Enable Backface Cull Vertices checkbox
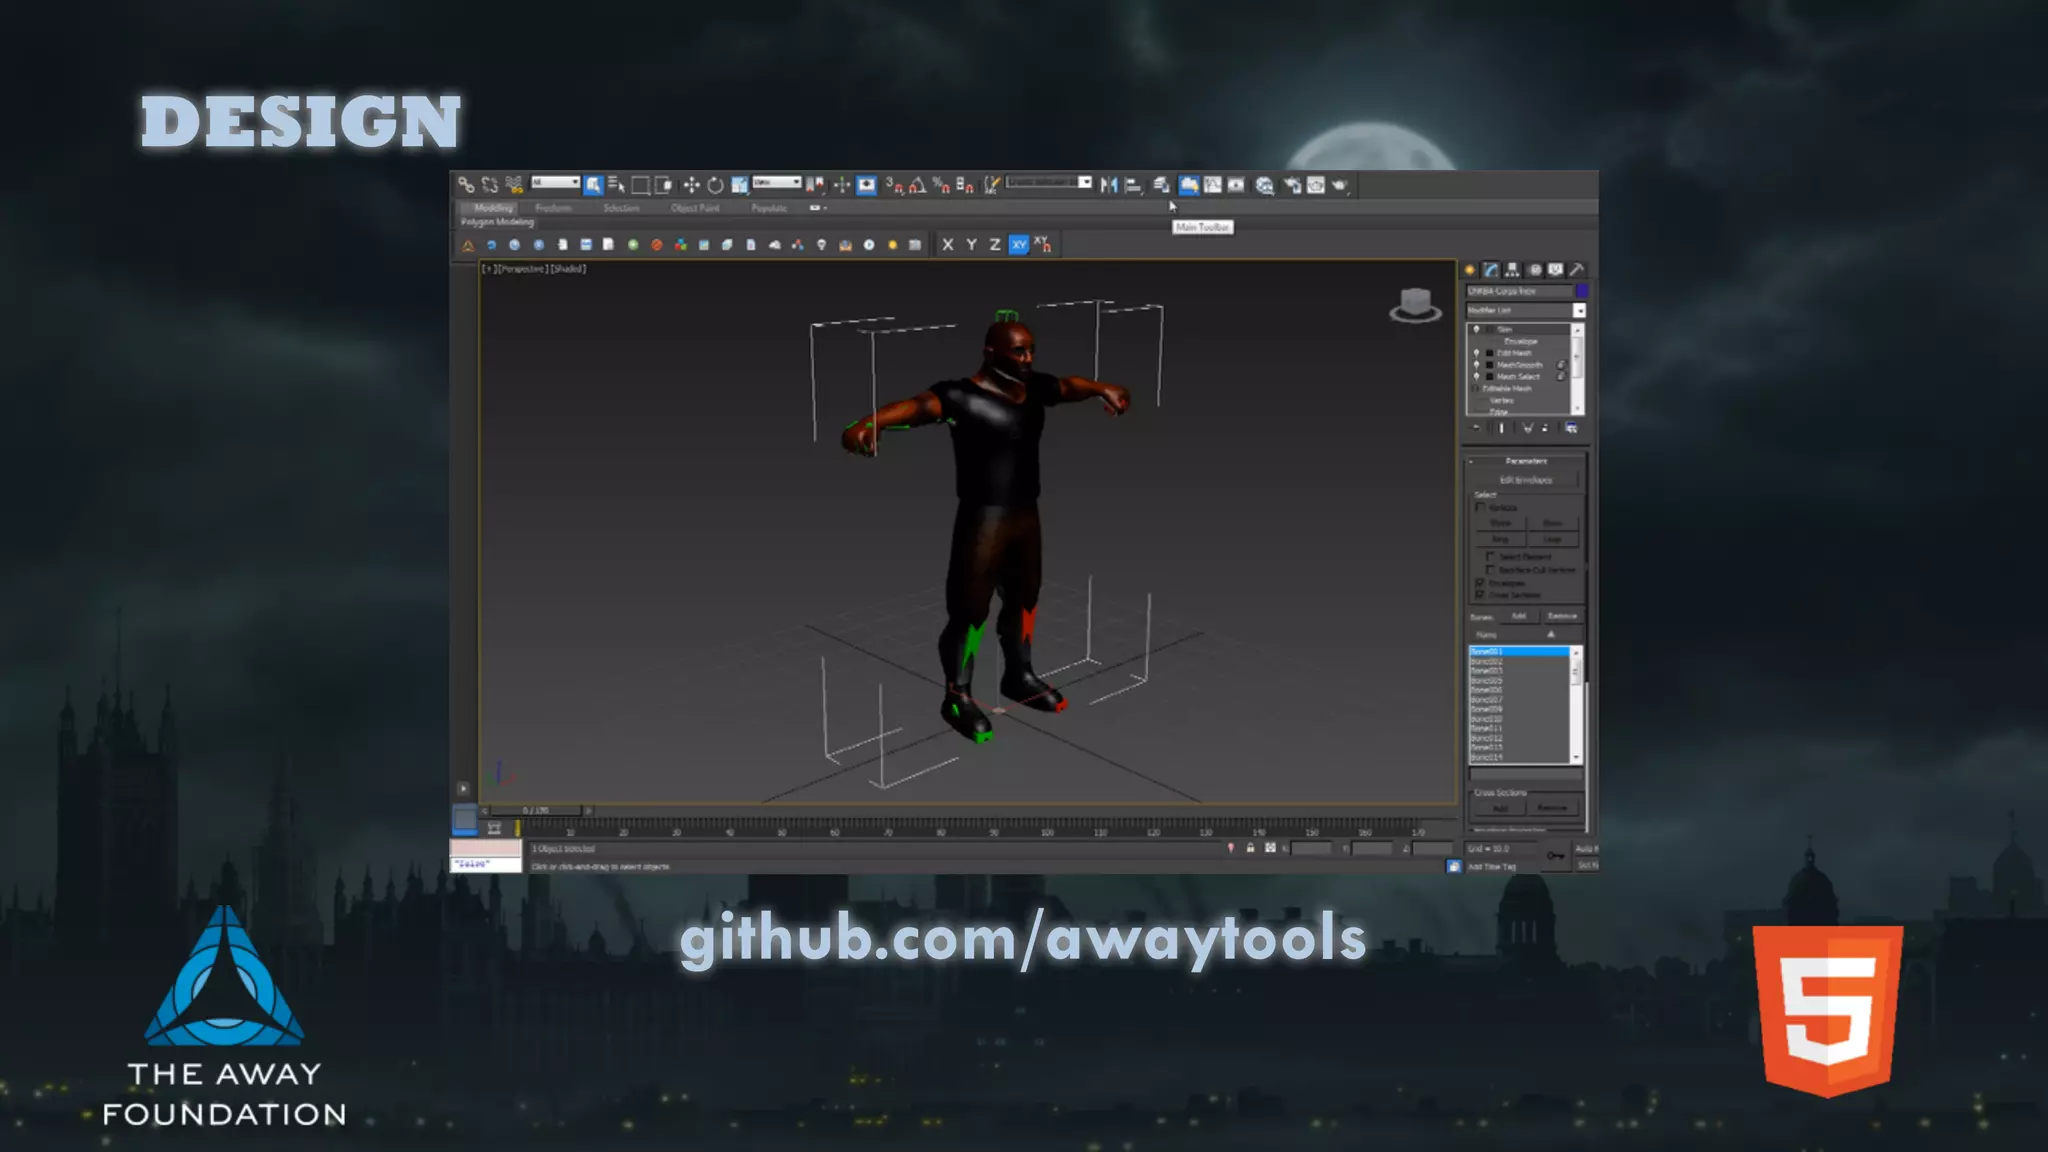Screen dimensions: 2048x1152 1490,570
